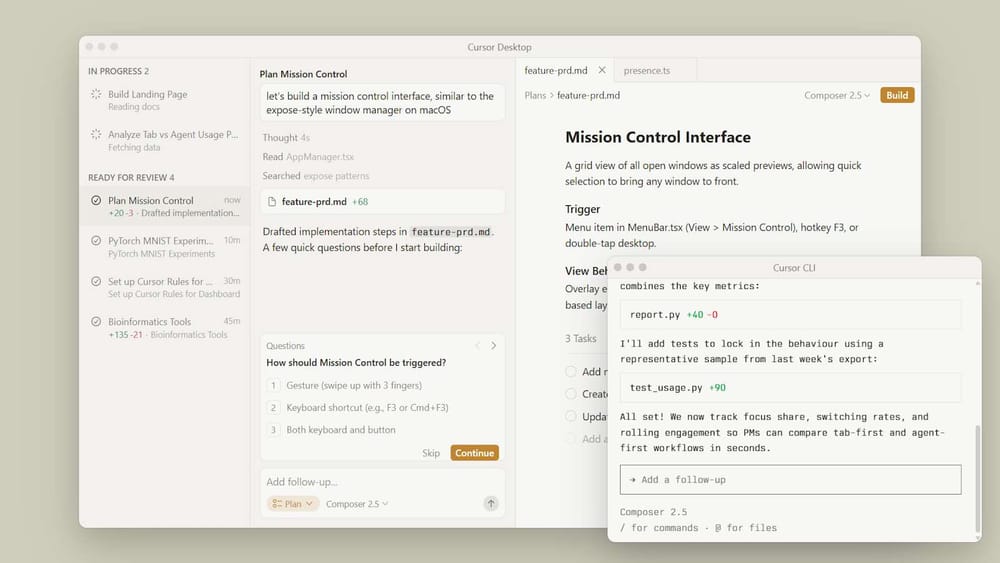The height and width of the screenshot is (563, 1000).
Task: Open report.py +40 -0 in Cursor CLI
Action: (x=790, y=314)
